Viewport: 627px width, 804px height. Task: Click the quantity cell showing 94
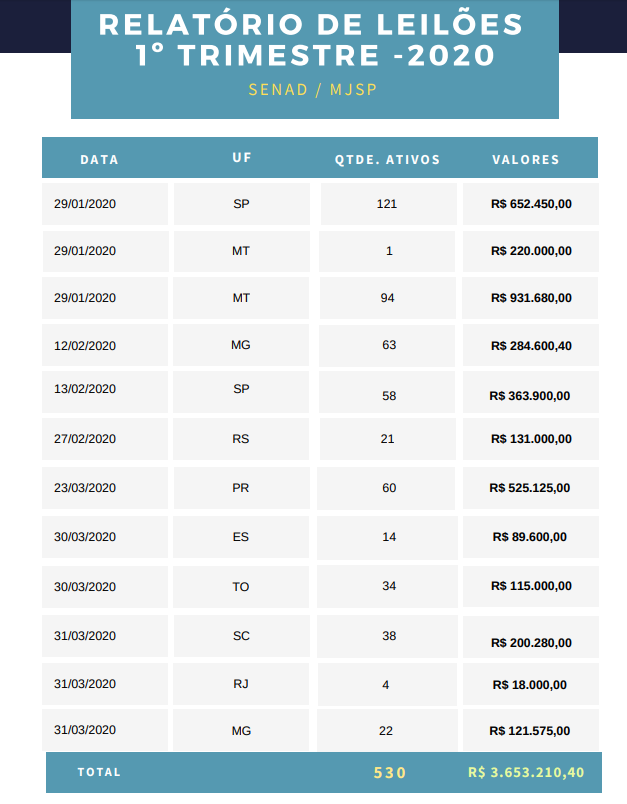[388, 298]
